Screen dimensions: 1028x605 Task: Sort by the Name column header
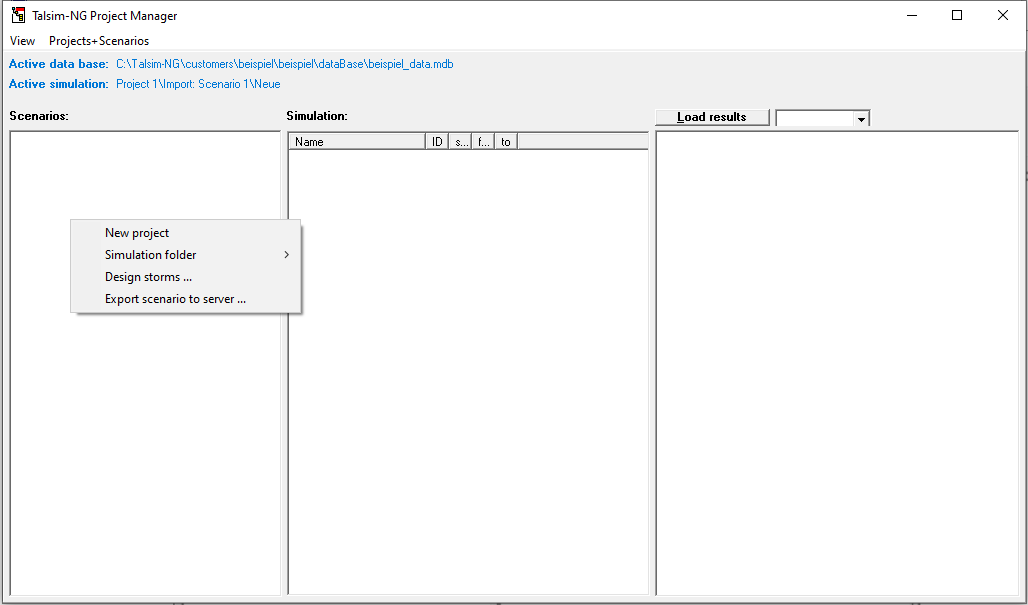357,142
